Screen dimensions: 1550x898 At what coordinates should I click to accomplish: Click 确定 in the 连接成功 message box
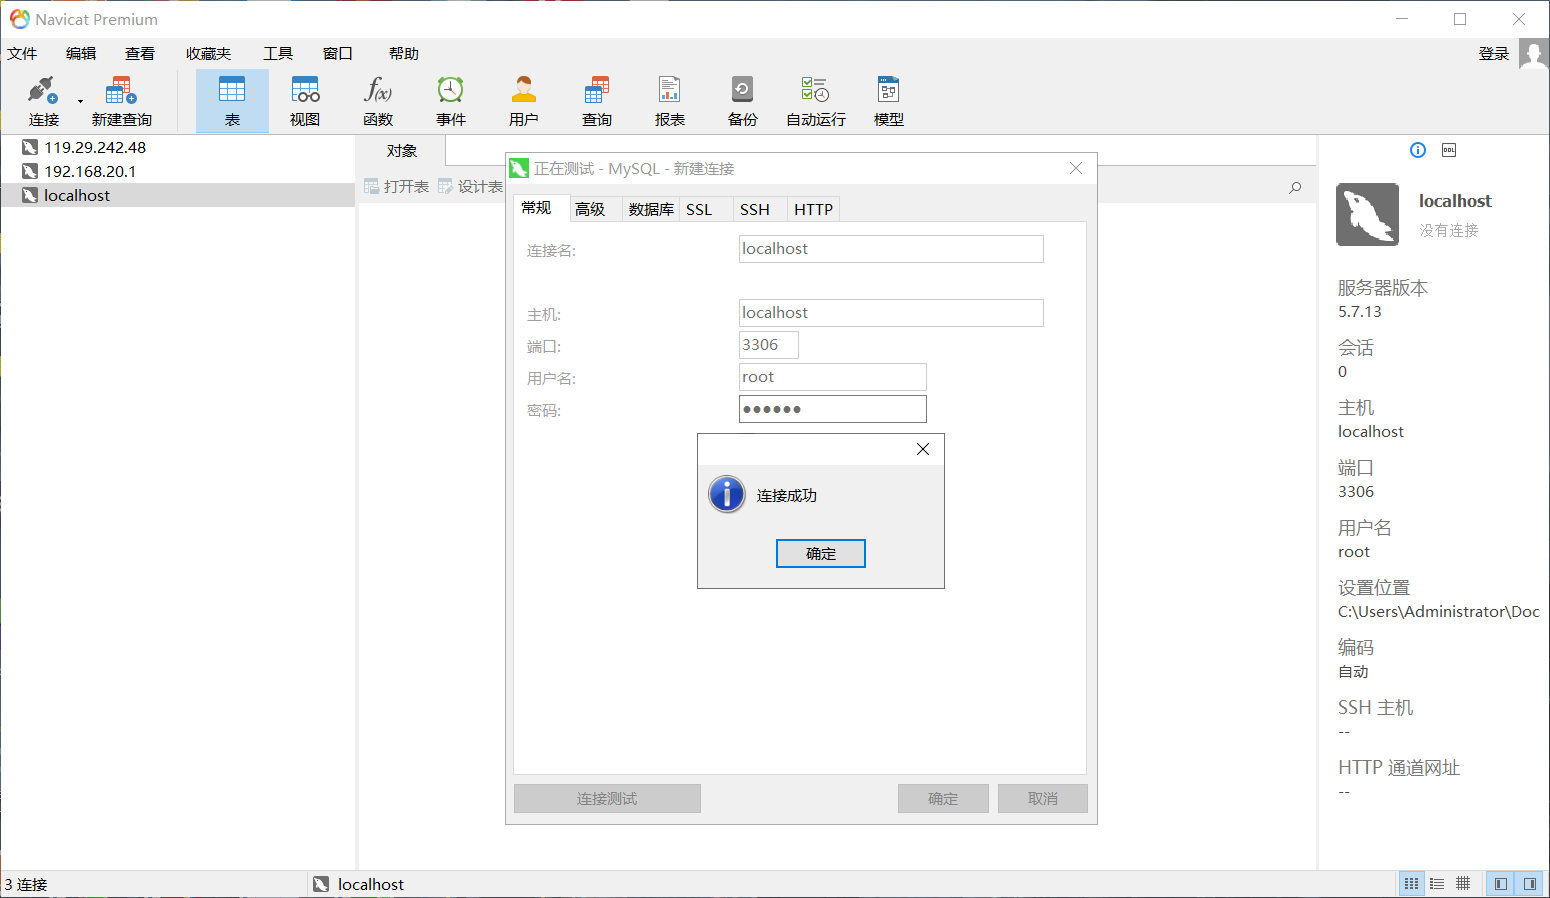click(821, 553)
